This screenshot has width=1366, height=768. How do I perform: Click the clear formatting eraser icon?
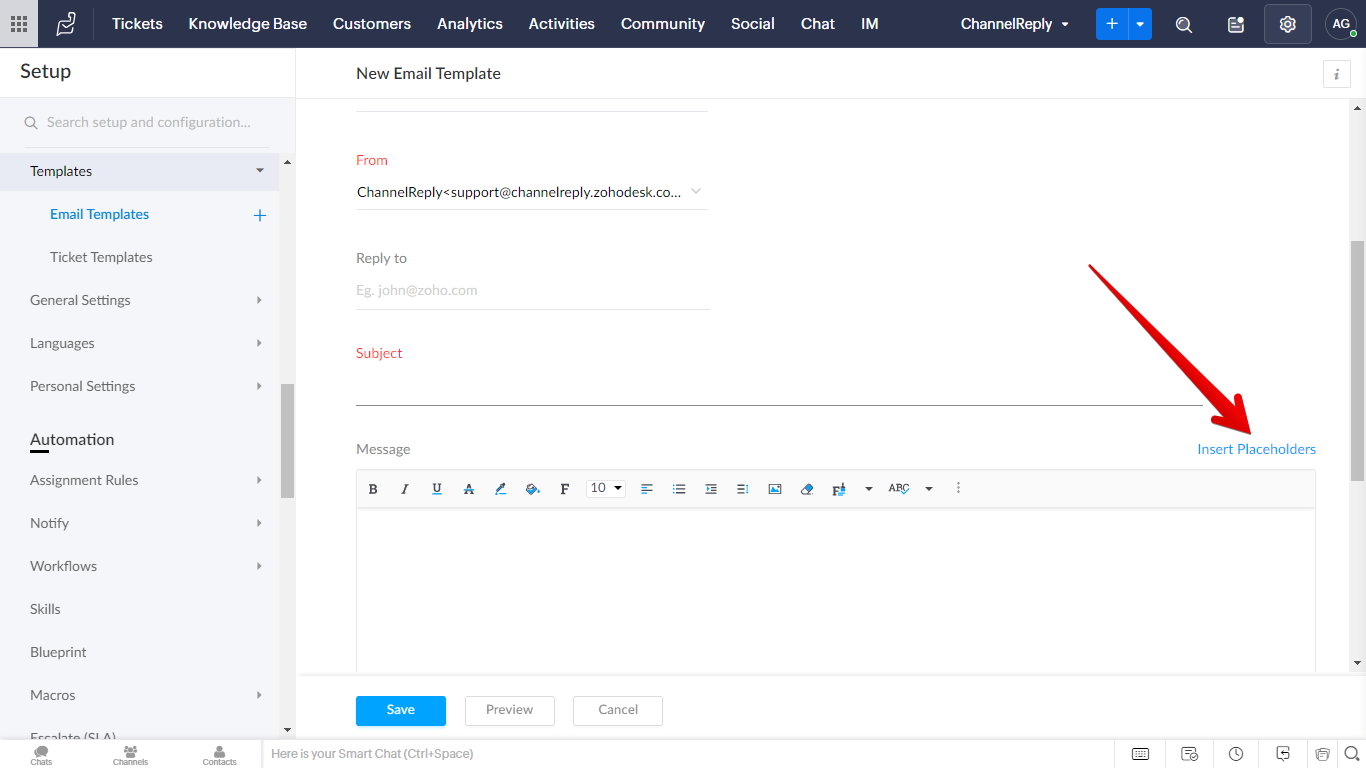click(807, 489)
